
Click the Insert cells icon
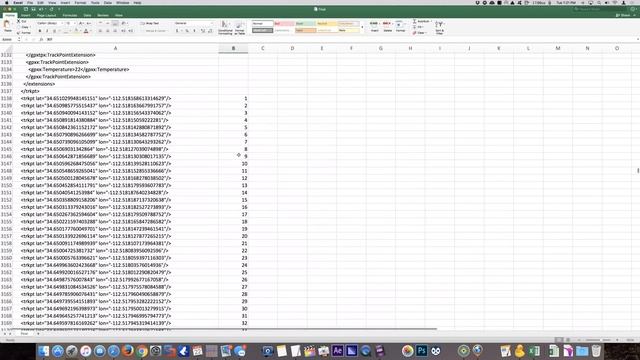374,26
